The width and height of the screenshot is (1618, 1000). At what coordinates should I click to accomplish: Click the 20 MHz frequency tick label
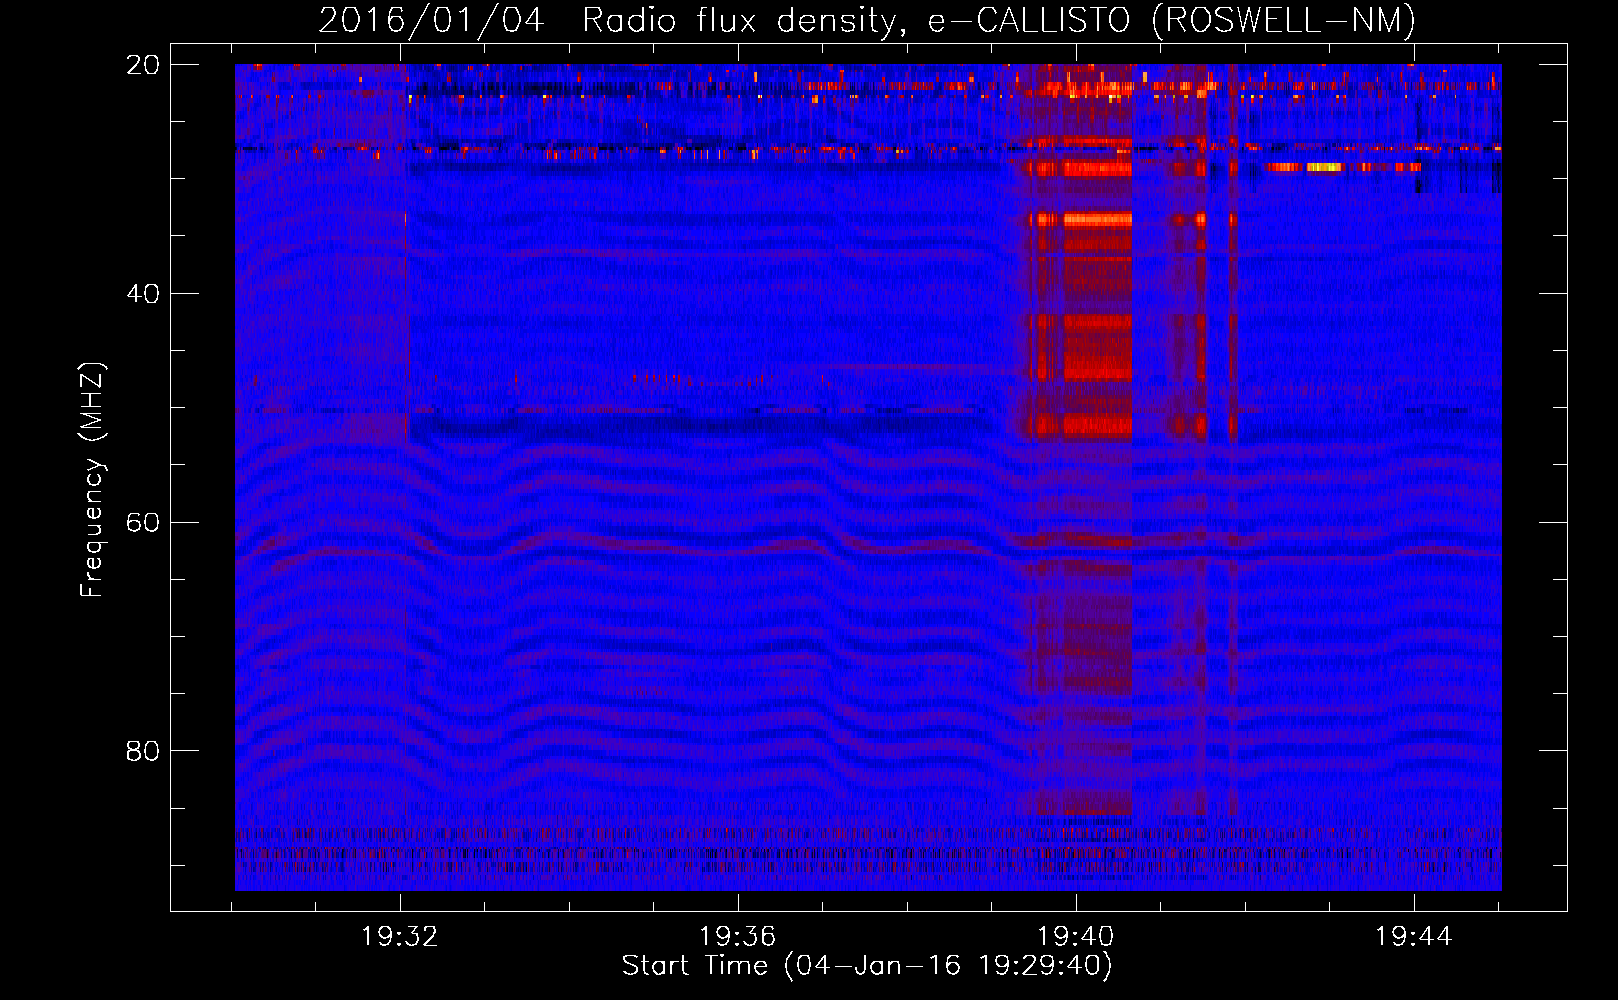pyautogui.click(x=143, y=65)
